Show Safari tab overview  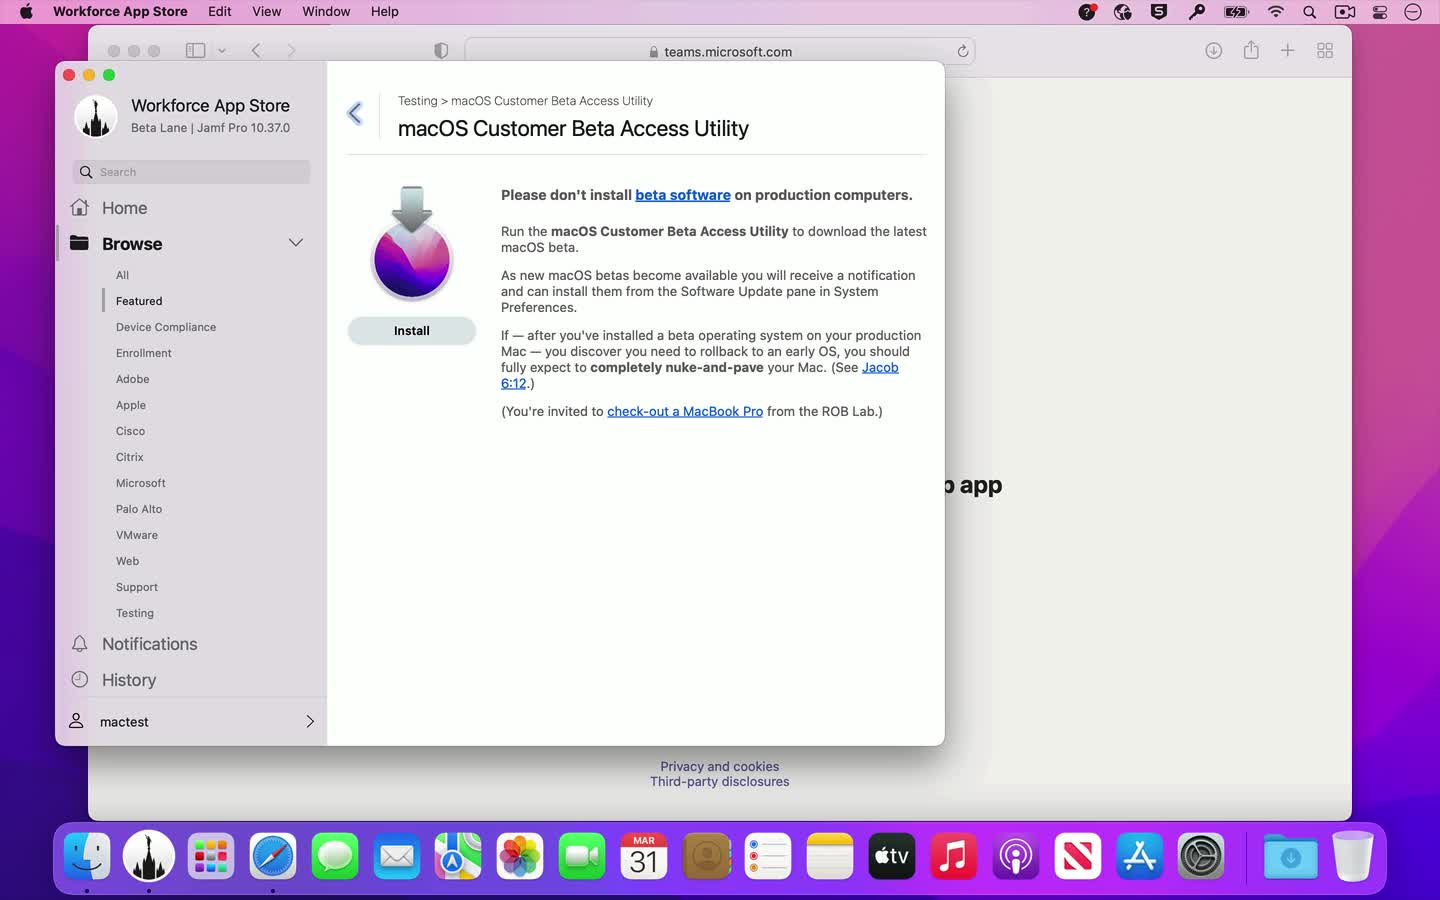tap(1325, 50)
